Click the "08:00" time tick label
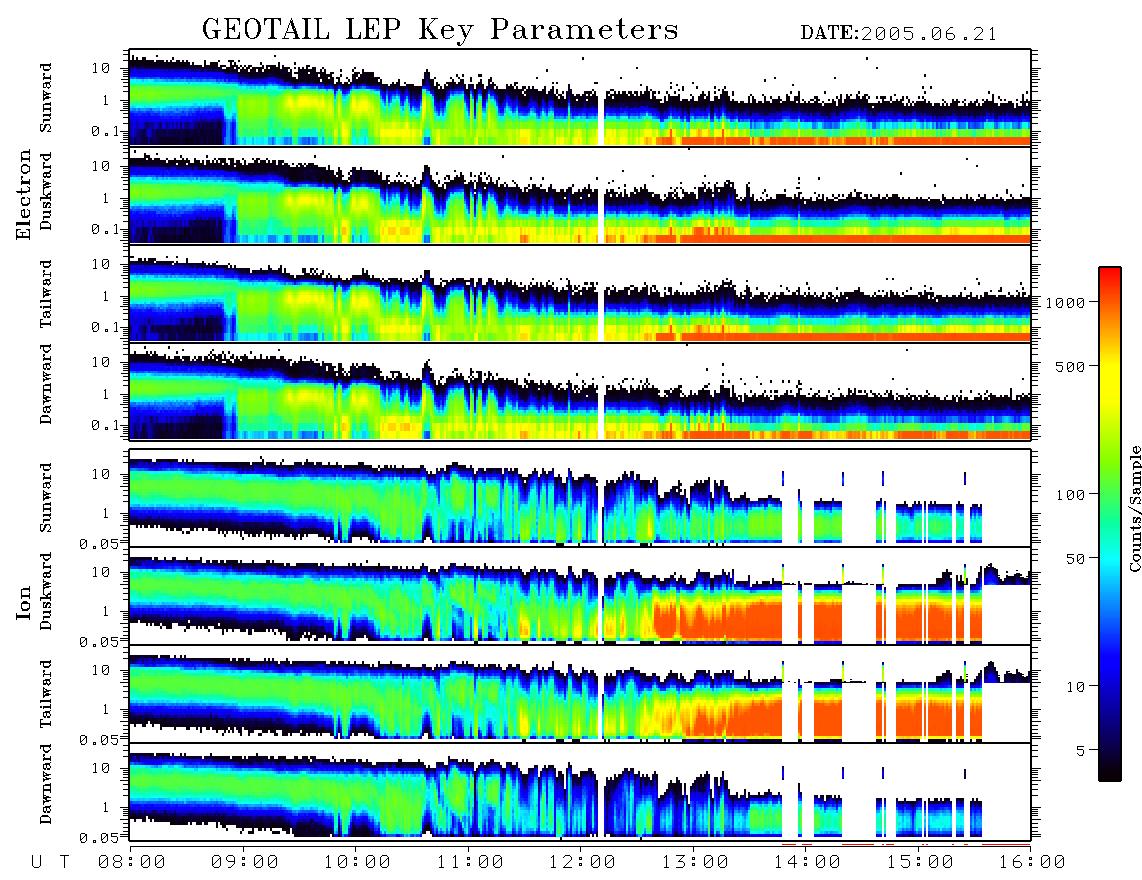The height and width of the screenshot is (880, 1142). click(x=132, y=863)
